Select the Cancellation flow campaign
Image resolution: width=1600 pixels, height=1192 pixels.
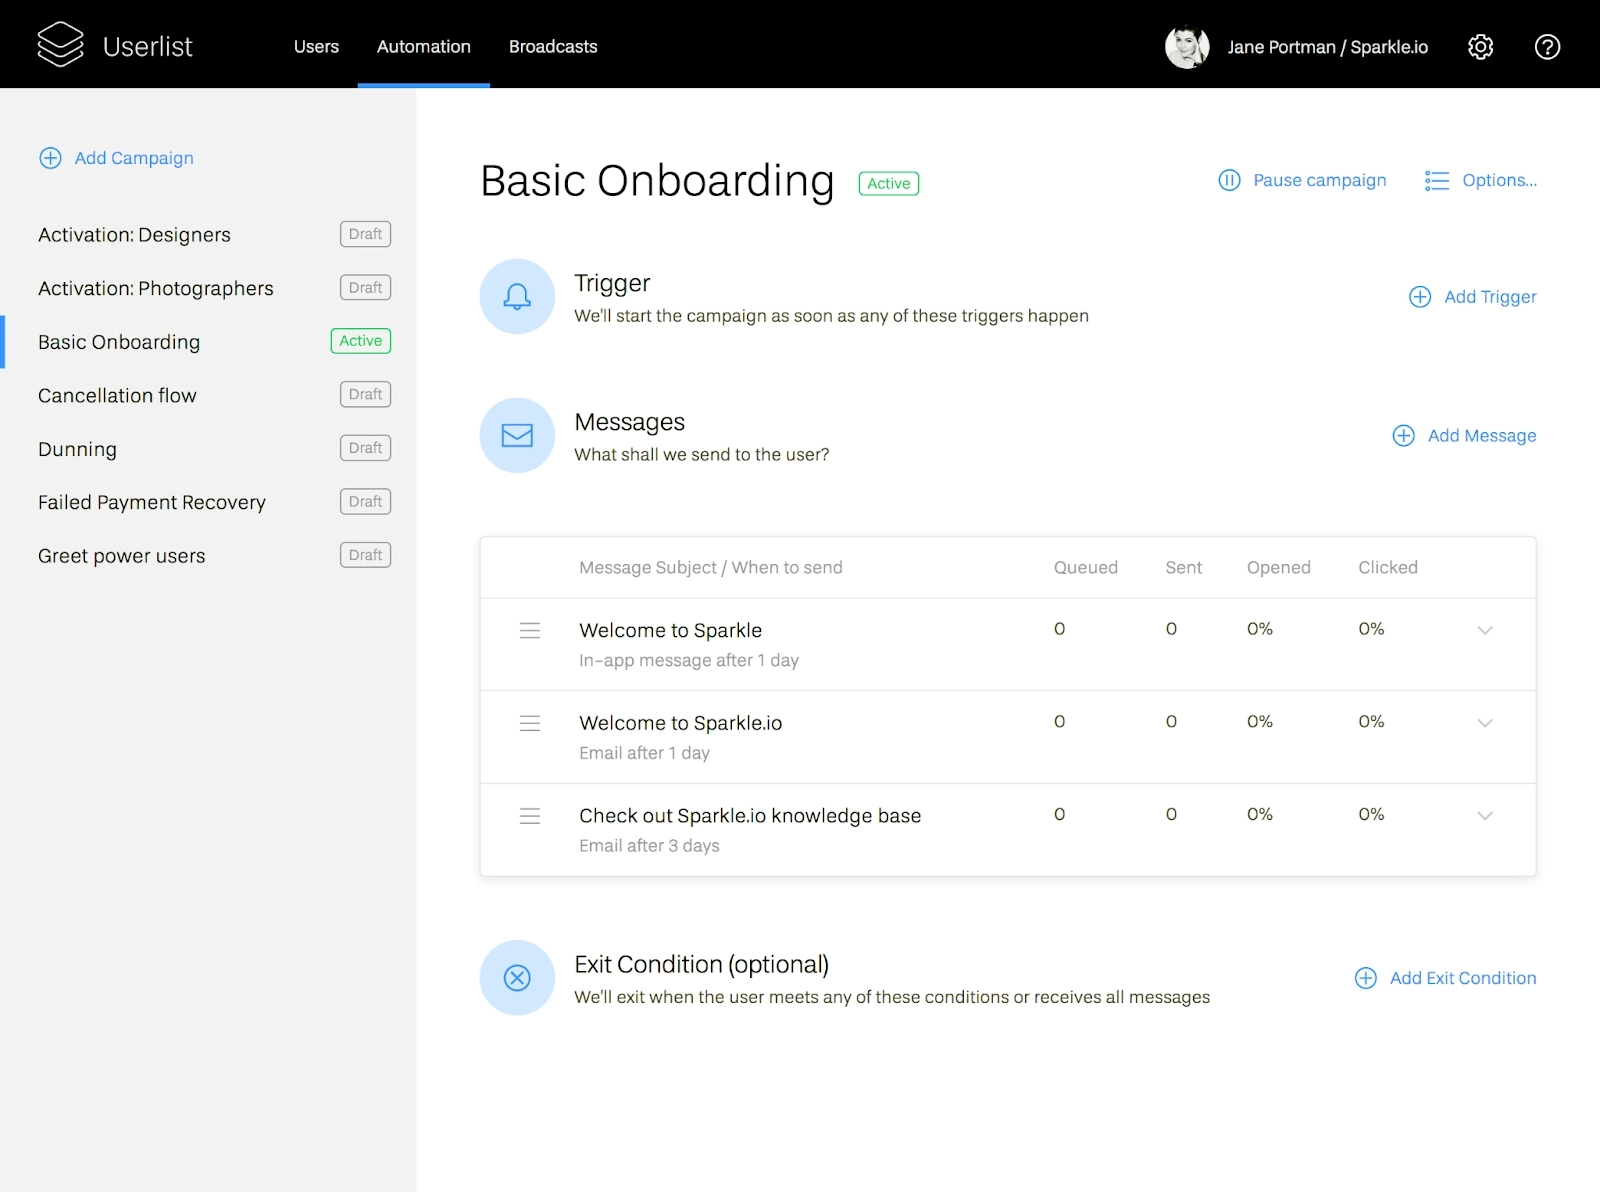tap(117, 395)
